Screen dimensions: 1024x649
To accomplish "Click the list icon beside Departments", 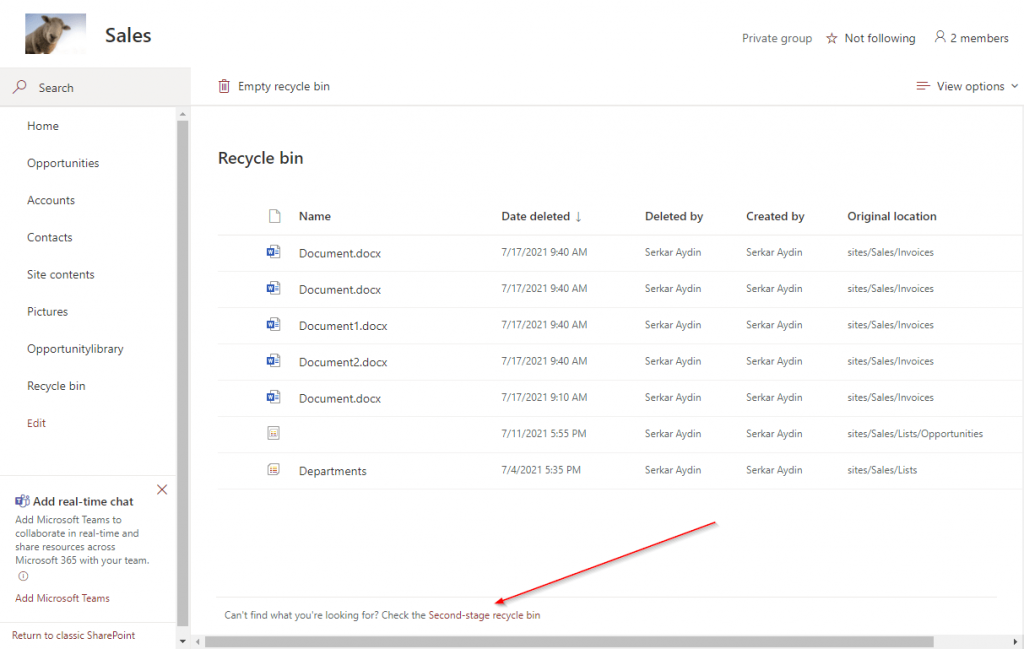I will click(273, 470).
